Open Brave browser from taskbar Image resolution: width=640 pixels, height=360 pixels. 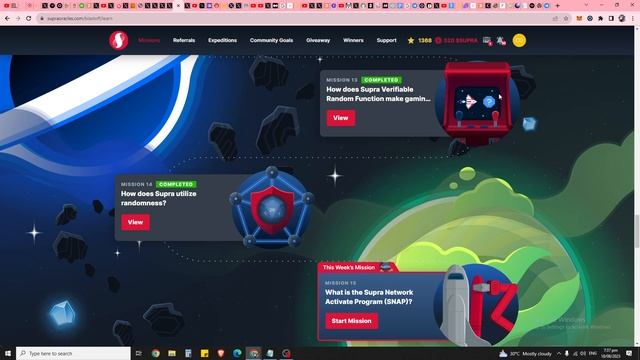(x=221, y=353)
